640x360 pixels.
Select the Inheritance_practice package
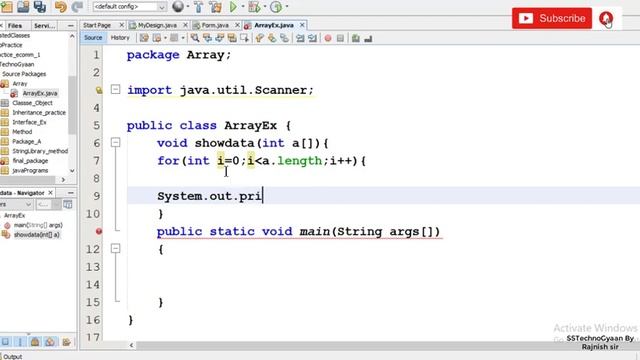click(39, 113)
